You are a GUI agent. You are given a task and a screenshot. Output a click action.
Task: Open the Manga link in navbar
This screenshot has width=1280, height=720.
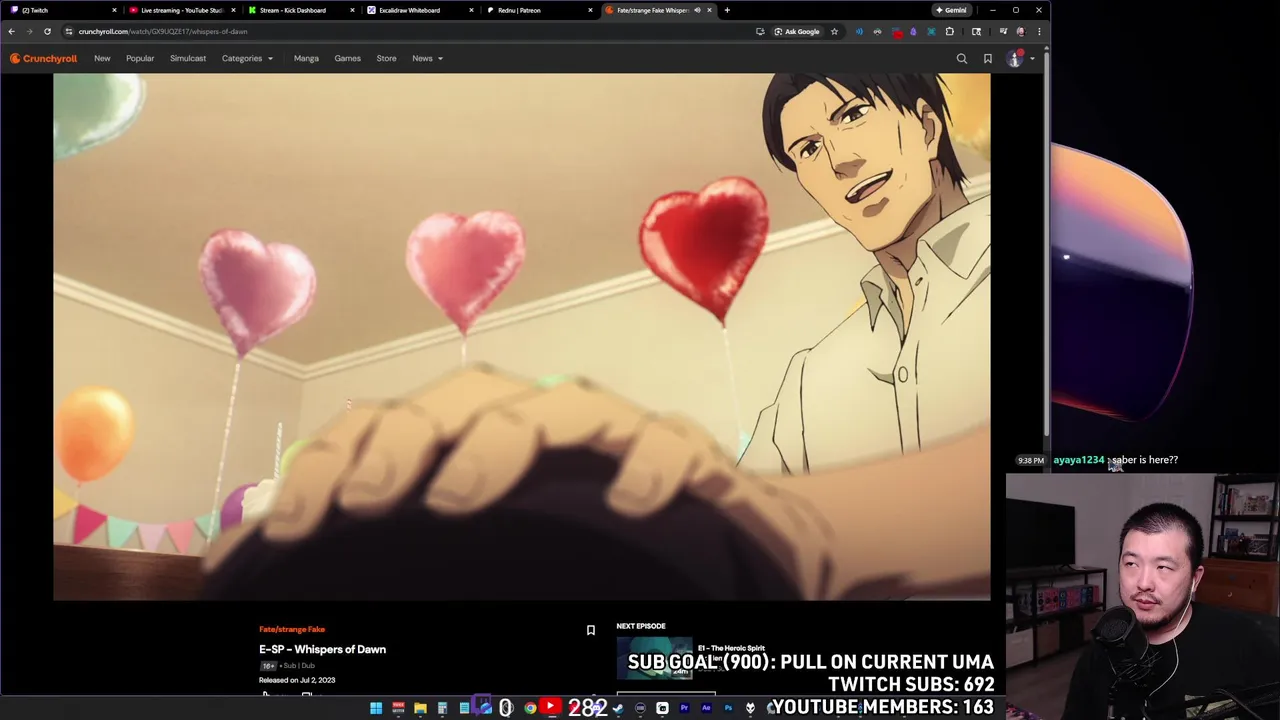click(x=306, y=58)
